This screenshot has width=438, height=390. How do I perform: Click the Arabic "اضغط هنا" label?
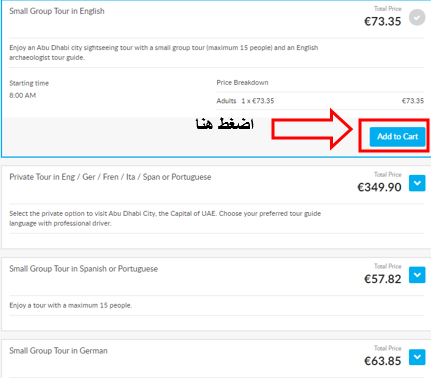225,124
